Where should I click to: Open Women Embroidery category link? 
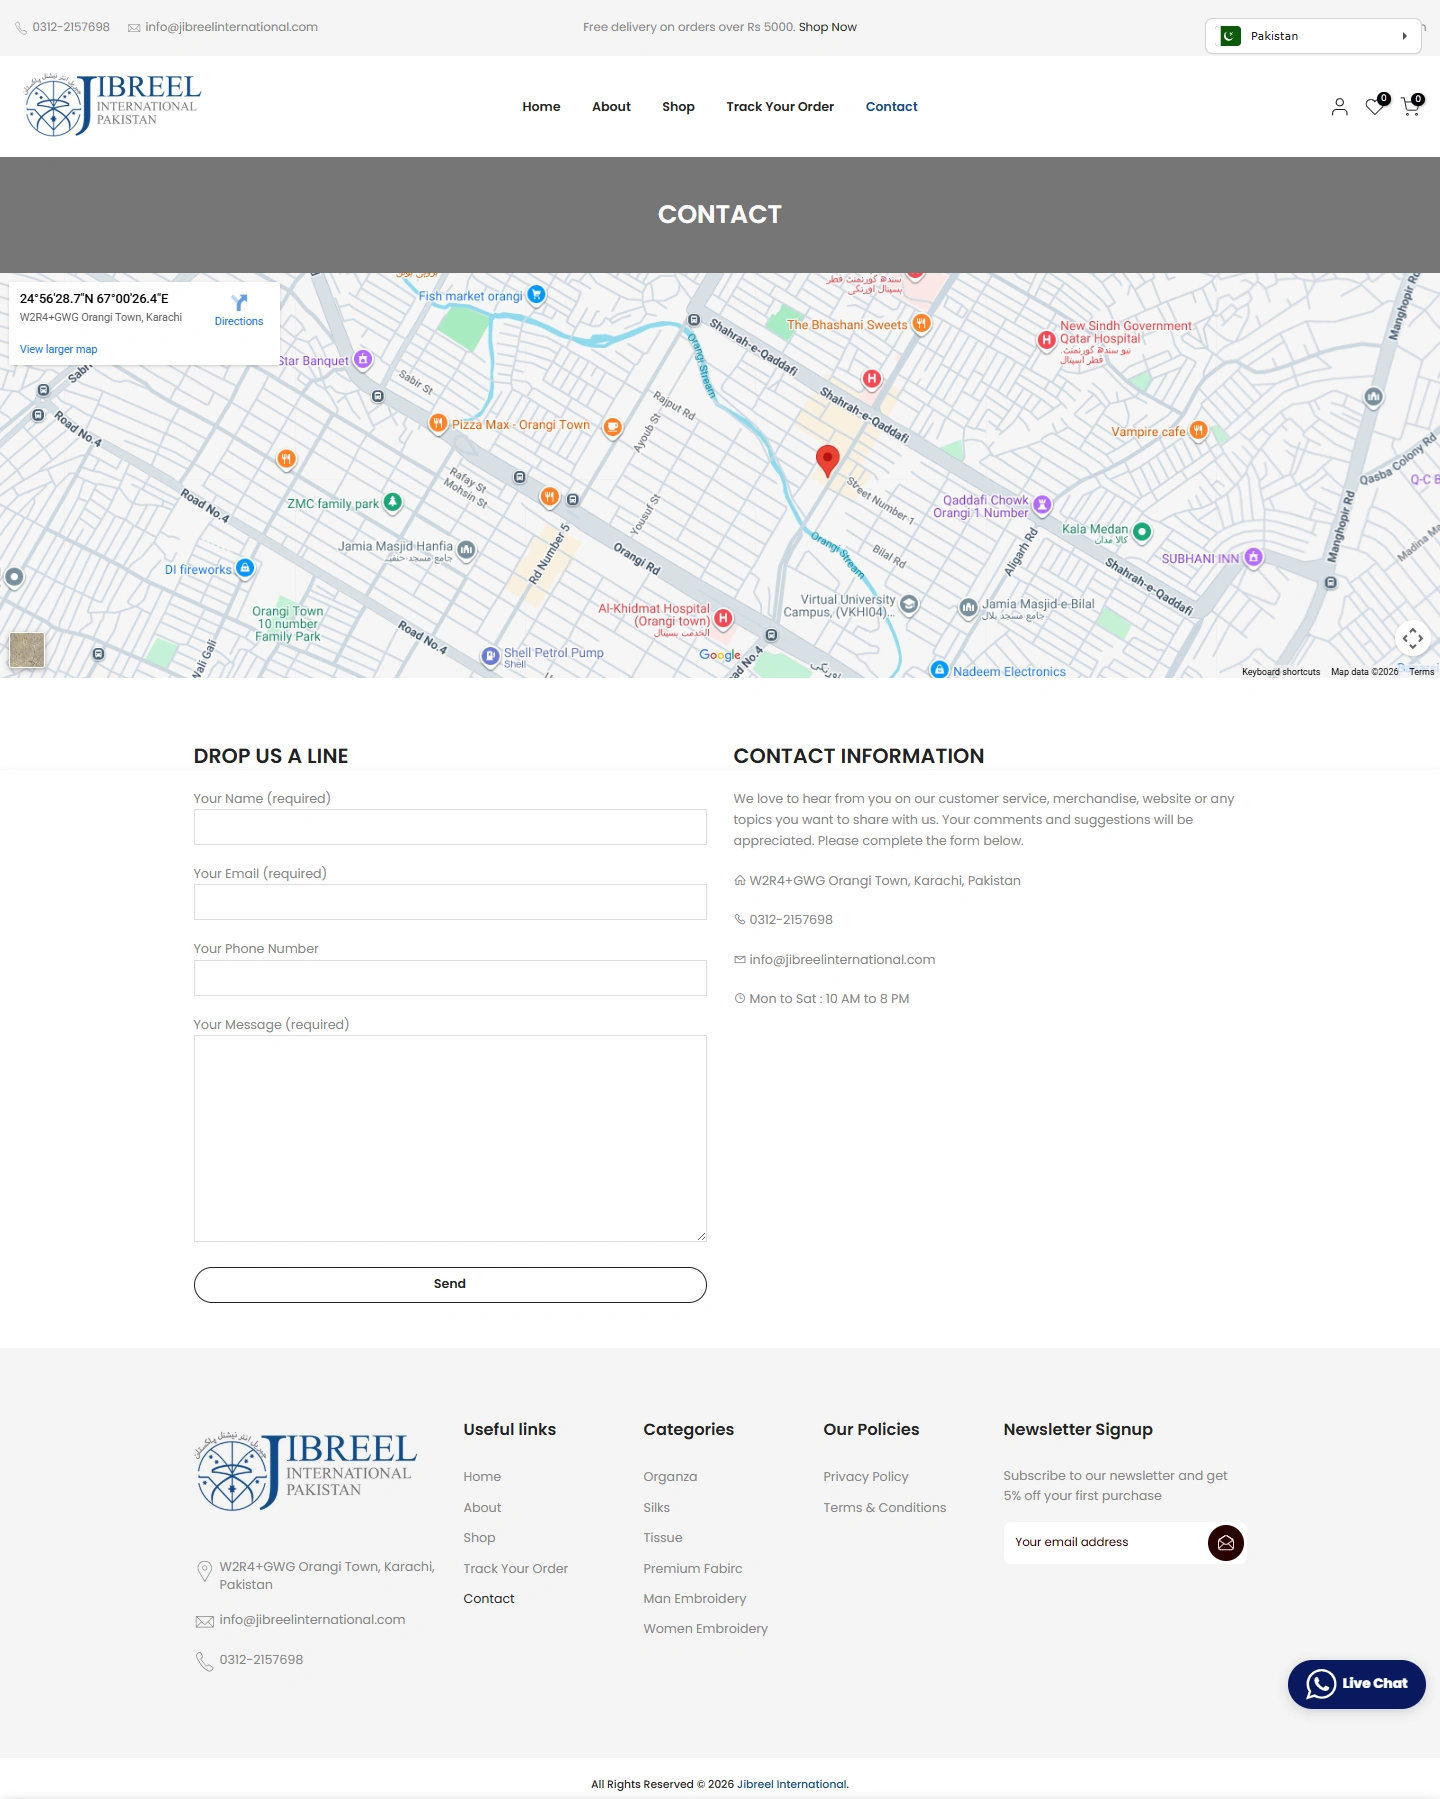[706, 1629]
